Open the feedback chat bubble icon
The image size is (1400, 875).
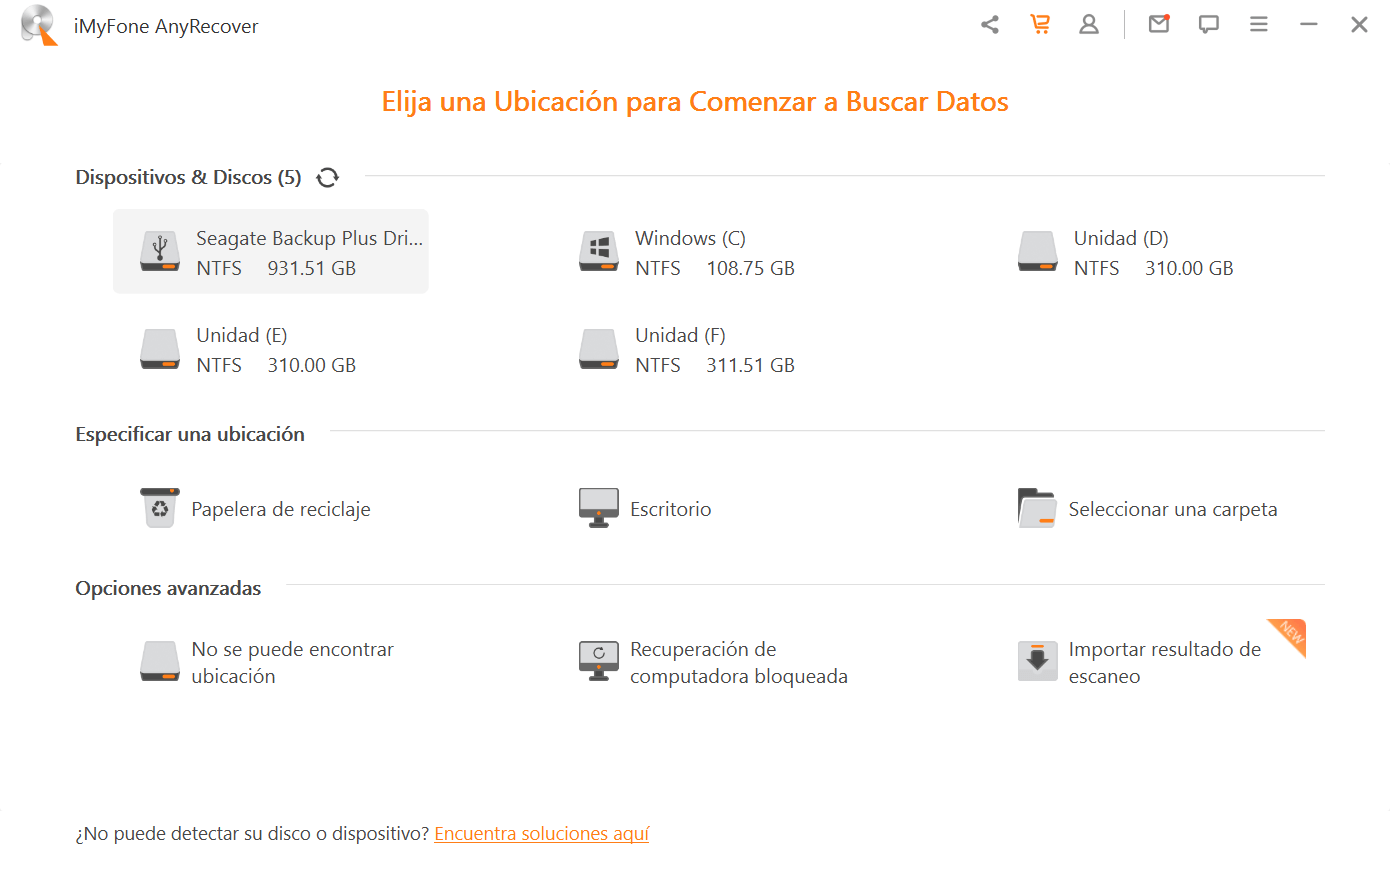click(1209, 25)
